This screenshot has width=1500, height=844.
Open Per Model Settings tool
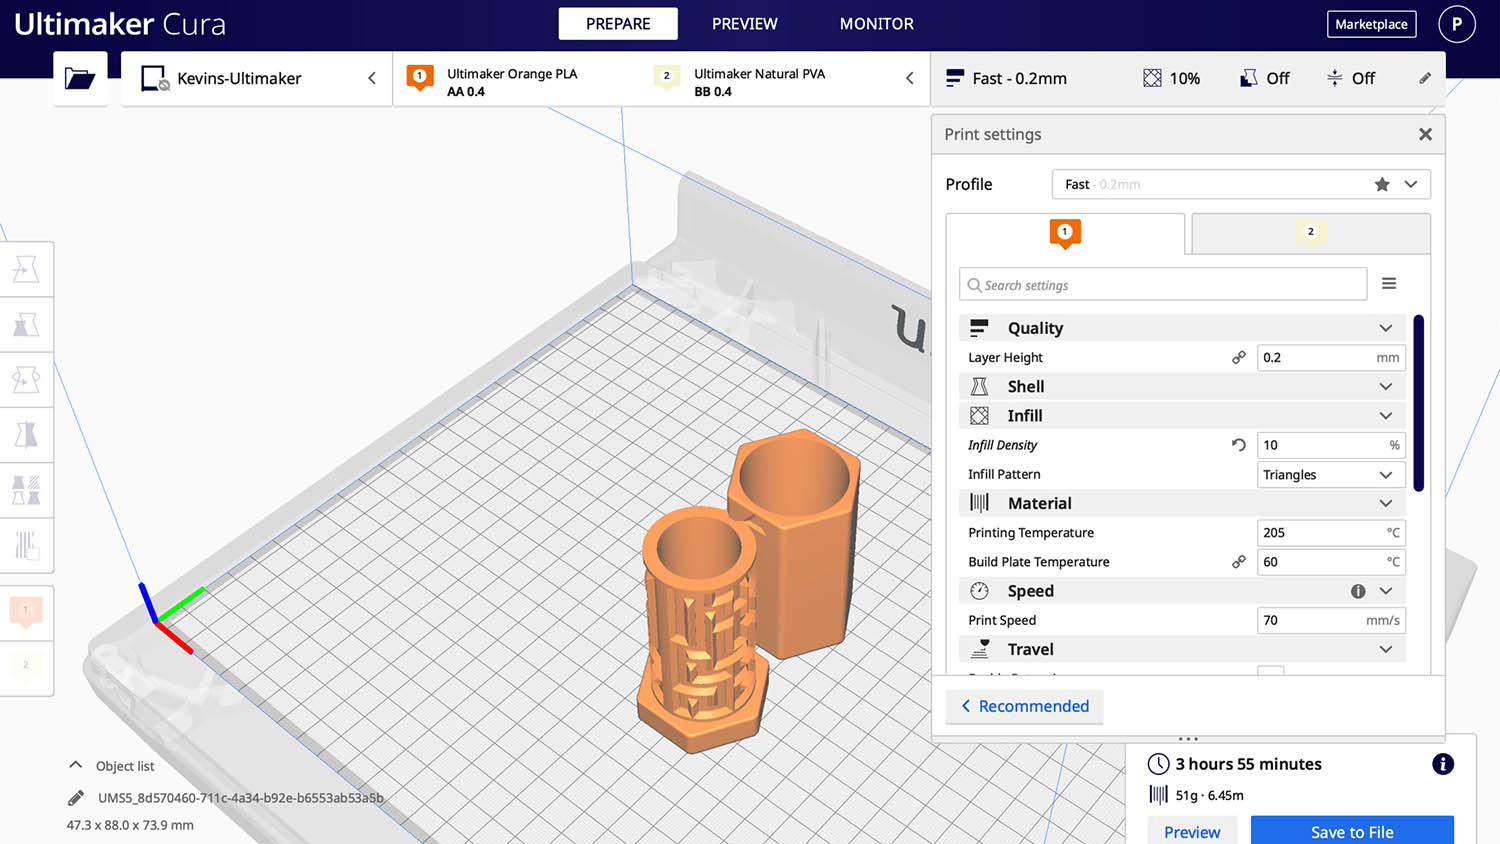(27, 490)
